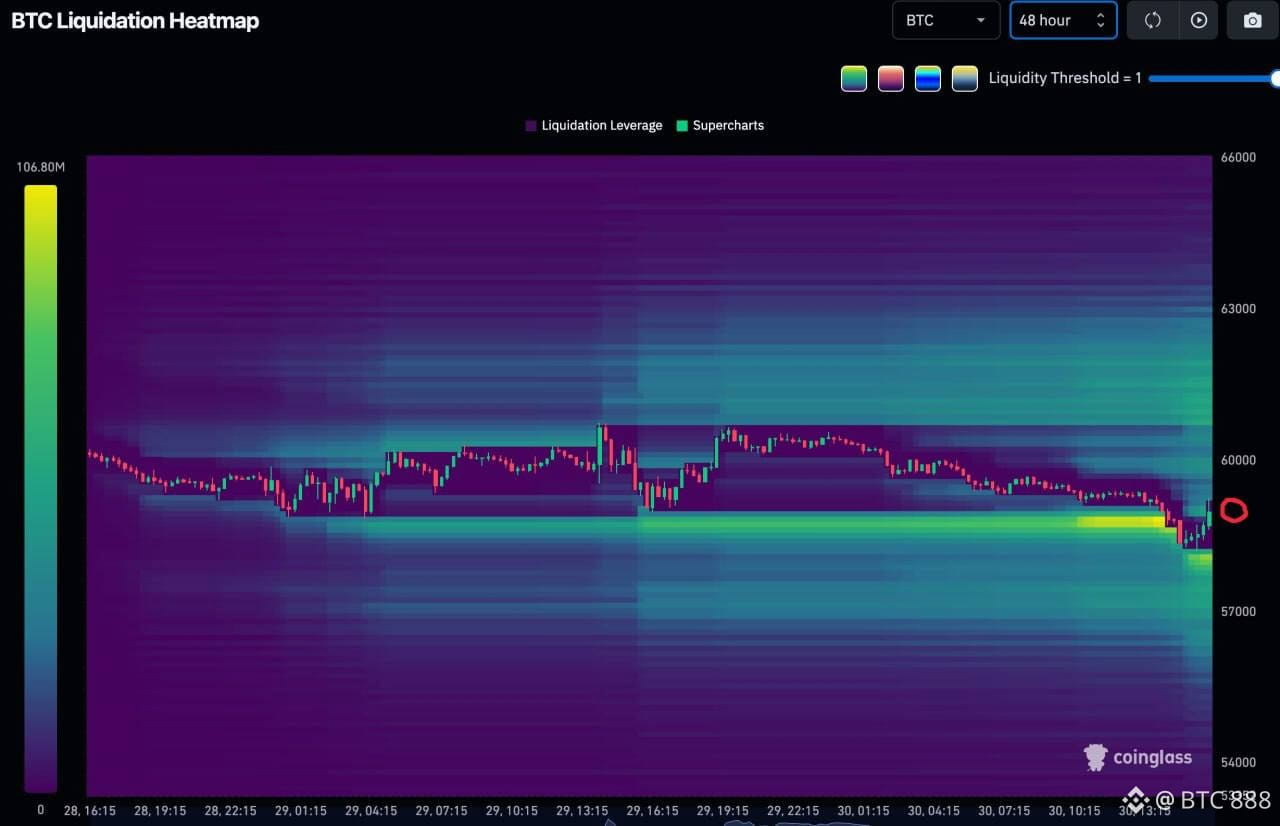Viewport: 1280px width, 826px height.
Task: Click the "30, 10:15" time axis label
Action: [x=1074, y=811]
